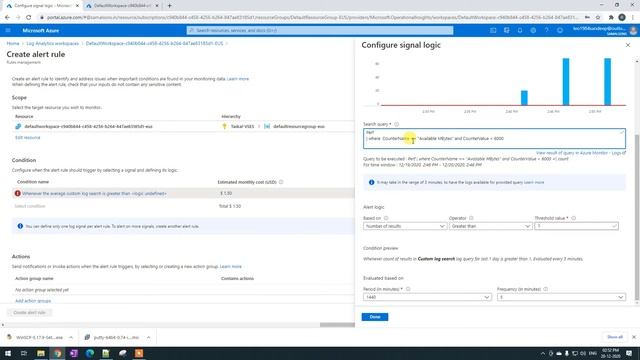Click info icon next to Operator

(471, 218)
